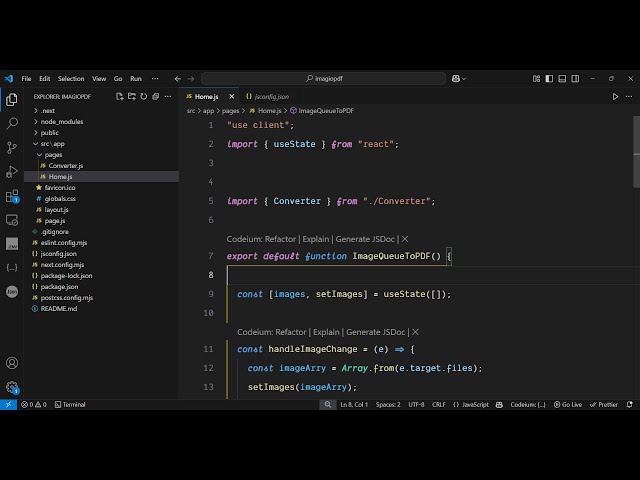Open the View menu
Viewport: 640px width, 480px height.
(99, 79)
